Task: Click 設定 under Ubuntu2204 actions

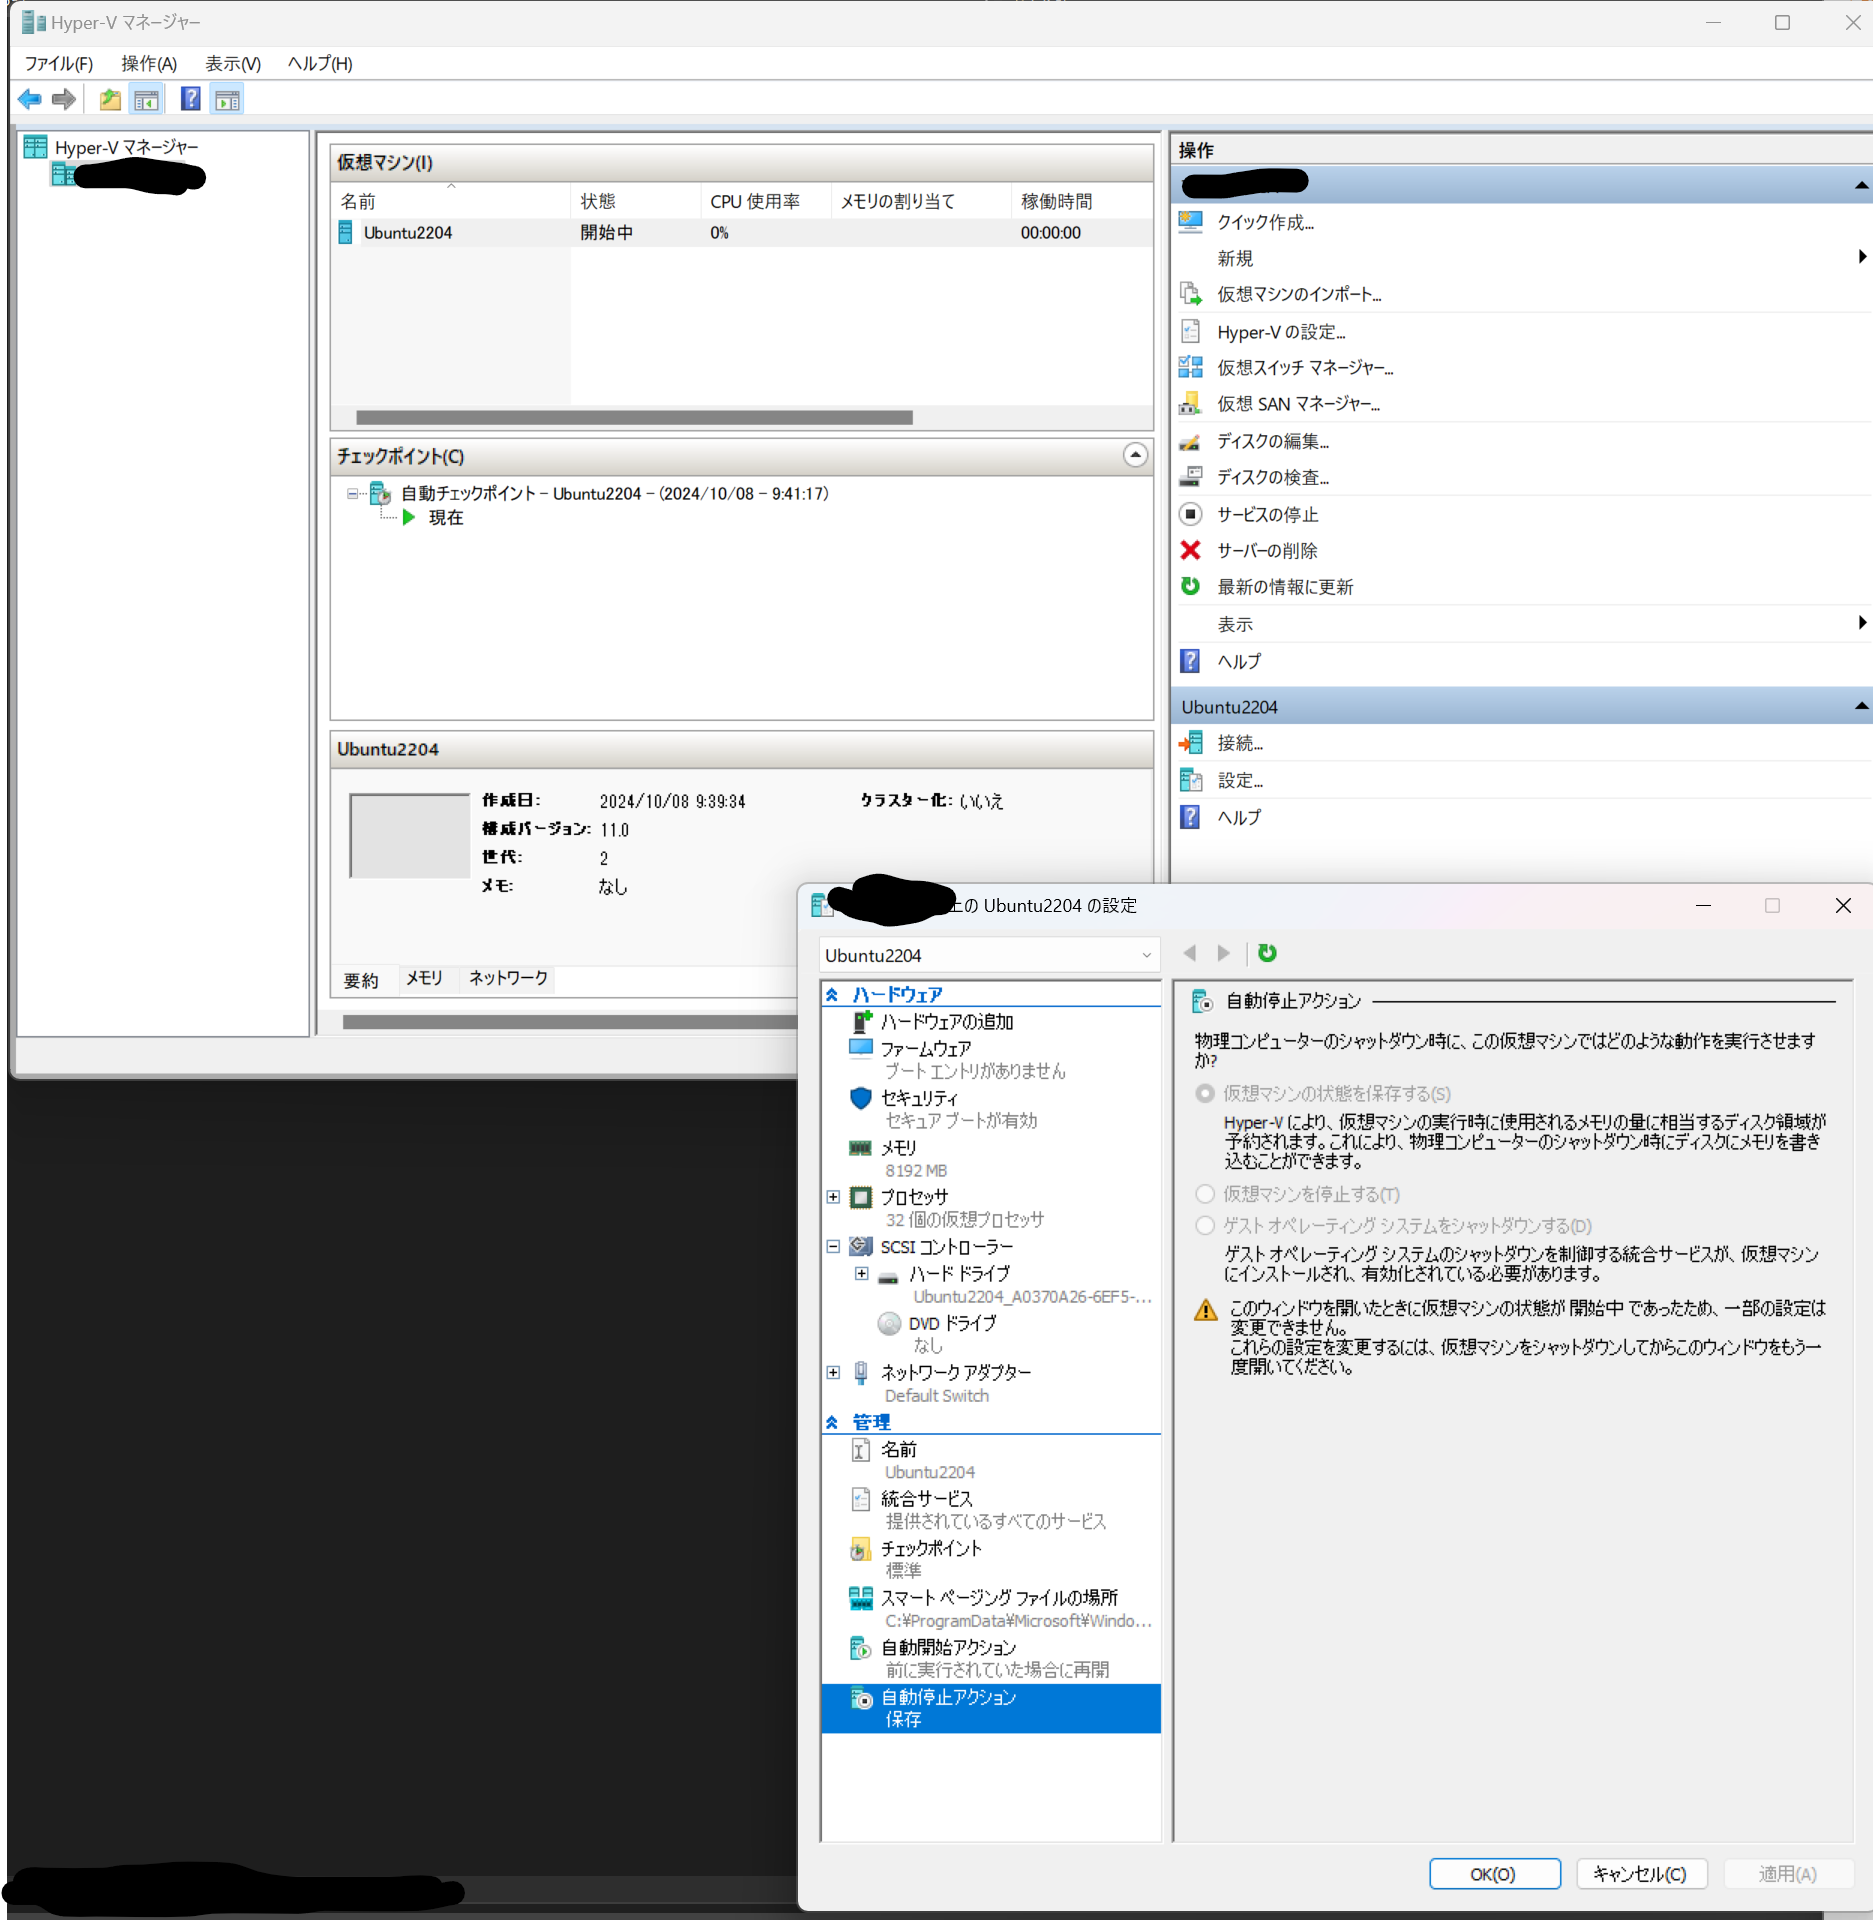Action: [1239, 780]
